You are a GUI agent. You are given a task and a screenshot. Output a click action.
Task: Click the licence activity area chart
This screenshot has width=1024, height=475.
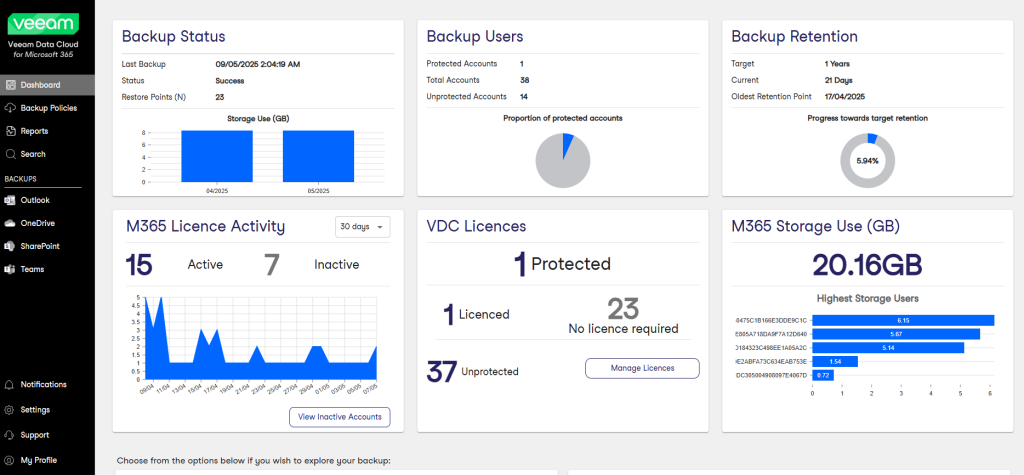[261, 338]
